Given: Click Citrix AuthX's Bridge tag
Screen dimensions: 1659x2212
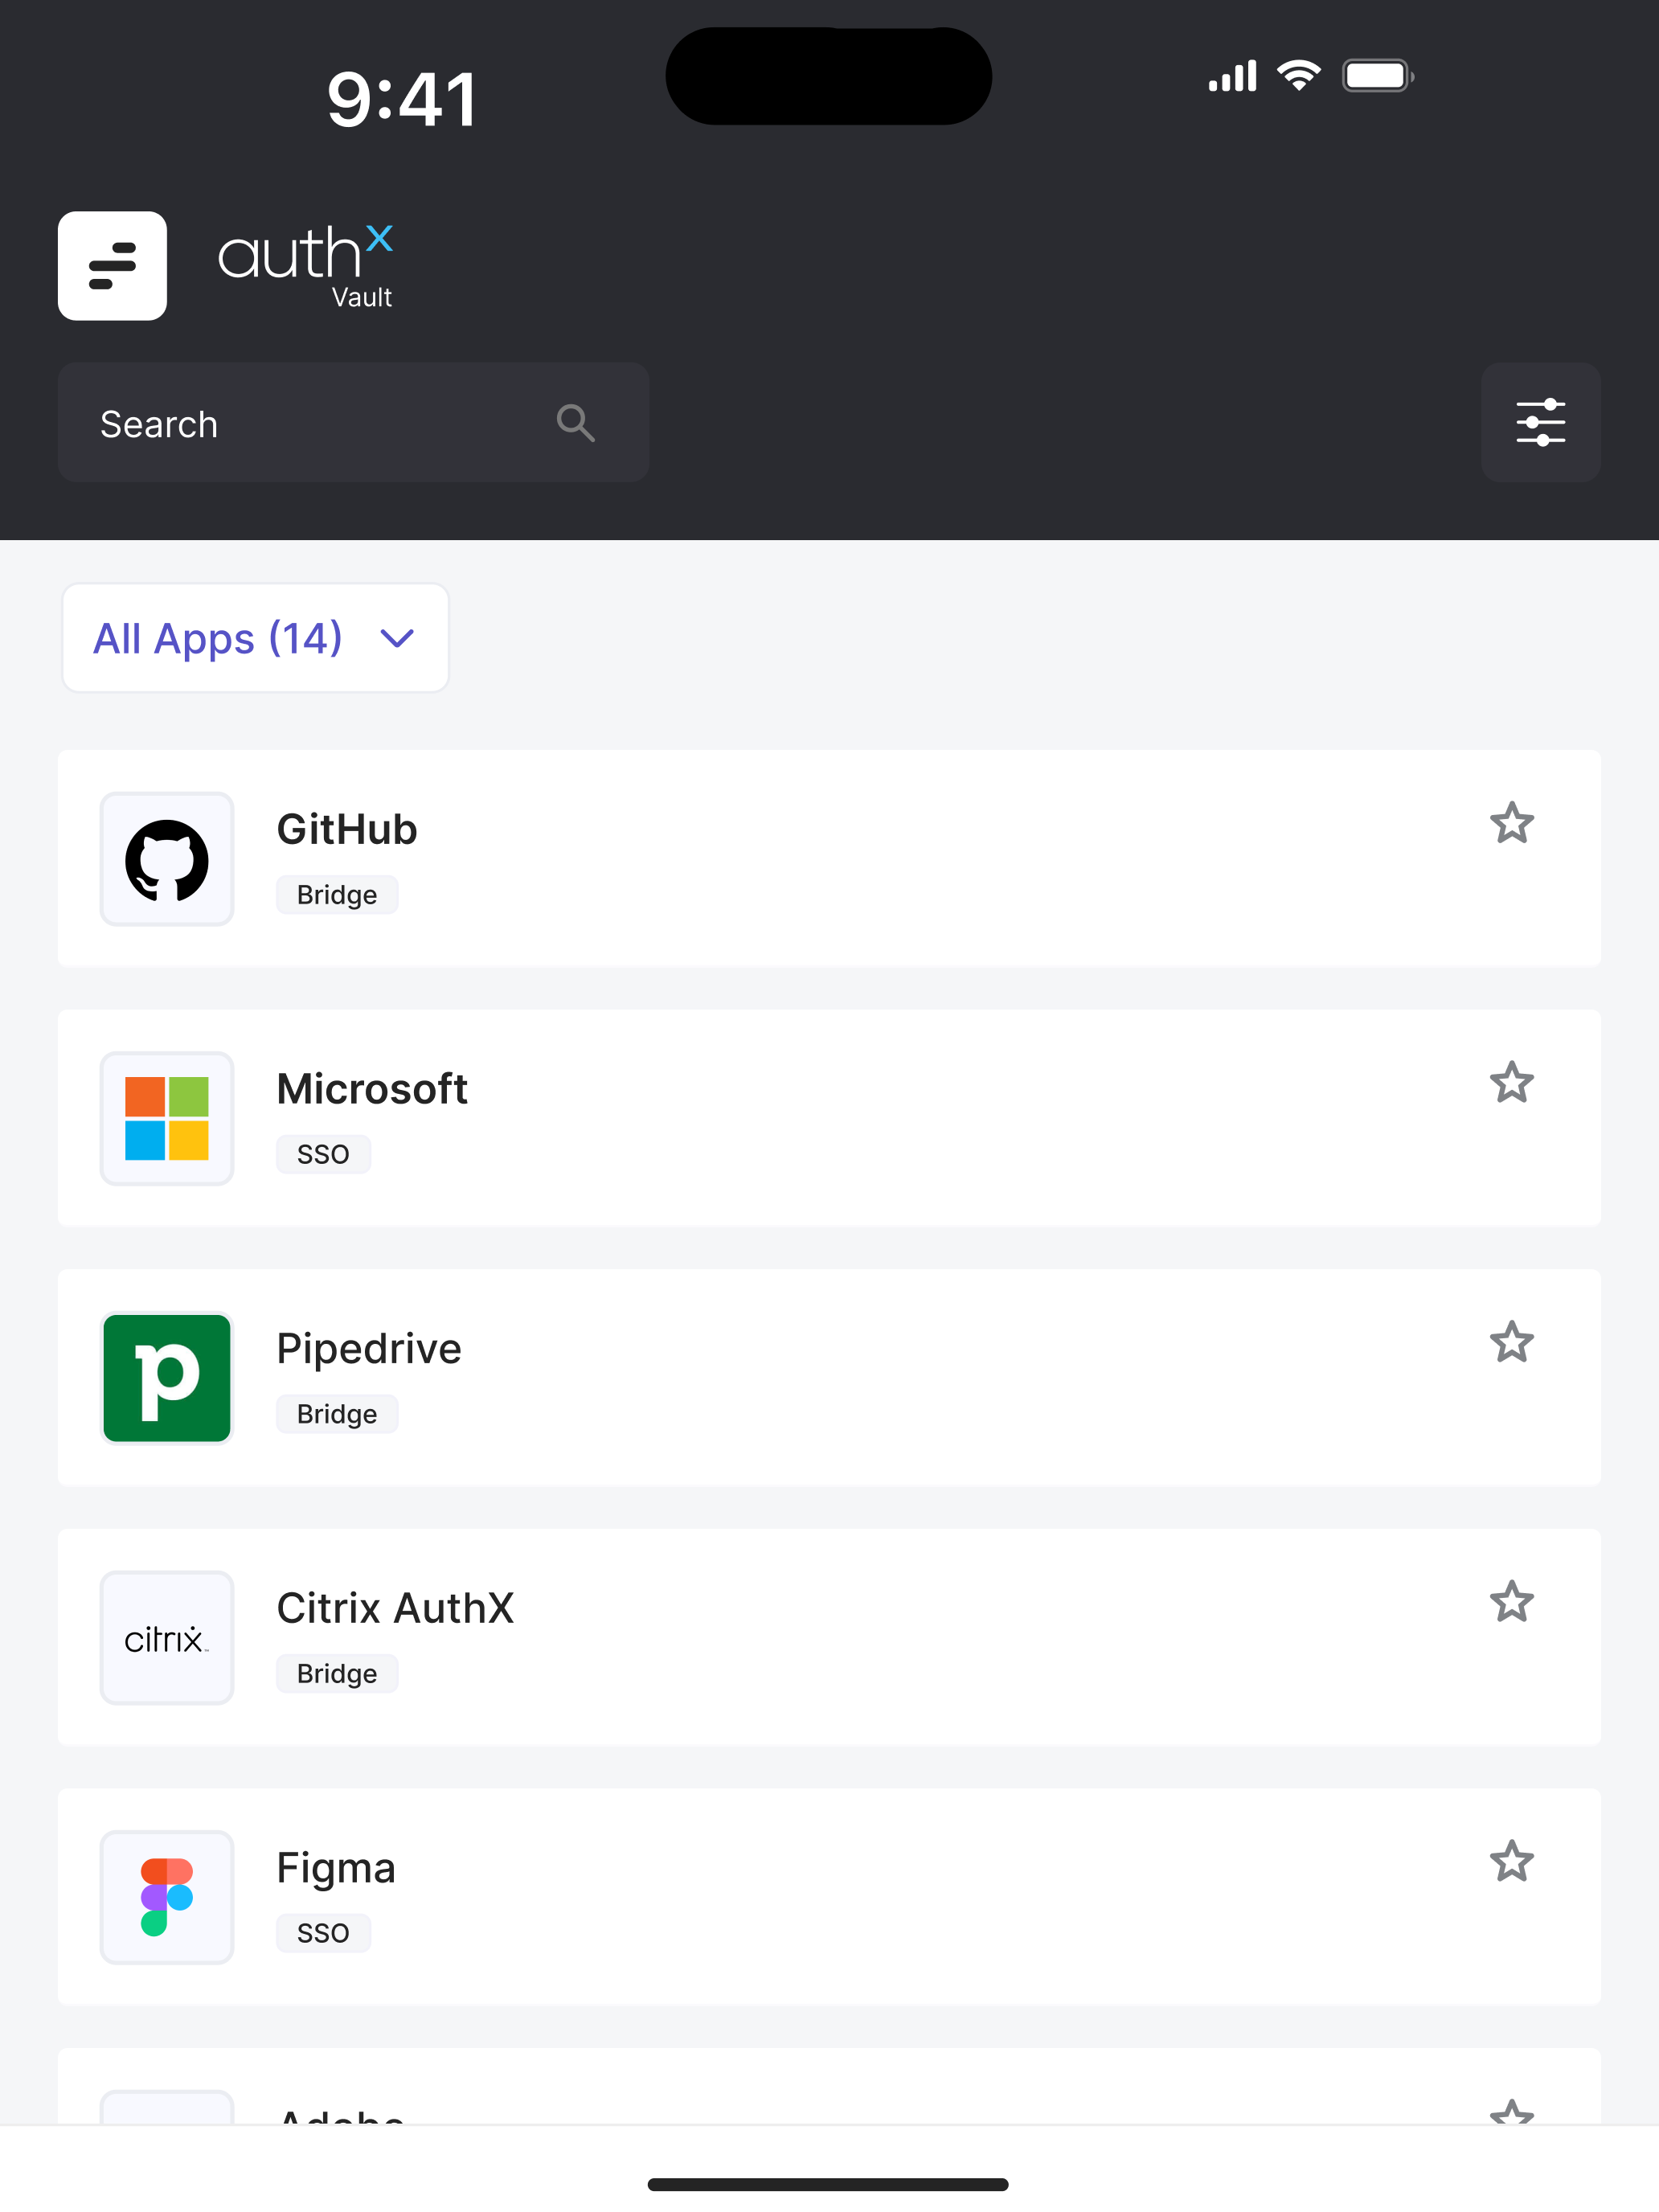Looking at the screenshot, I should point(337,1674).
